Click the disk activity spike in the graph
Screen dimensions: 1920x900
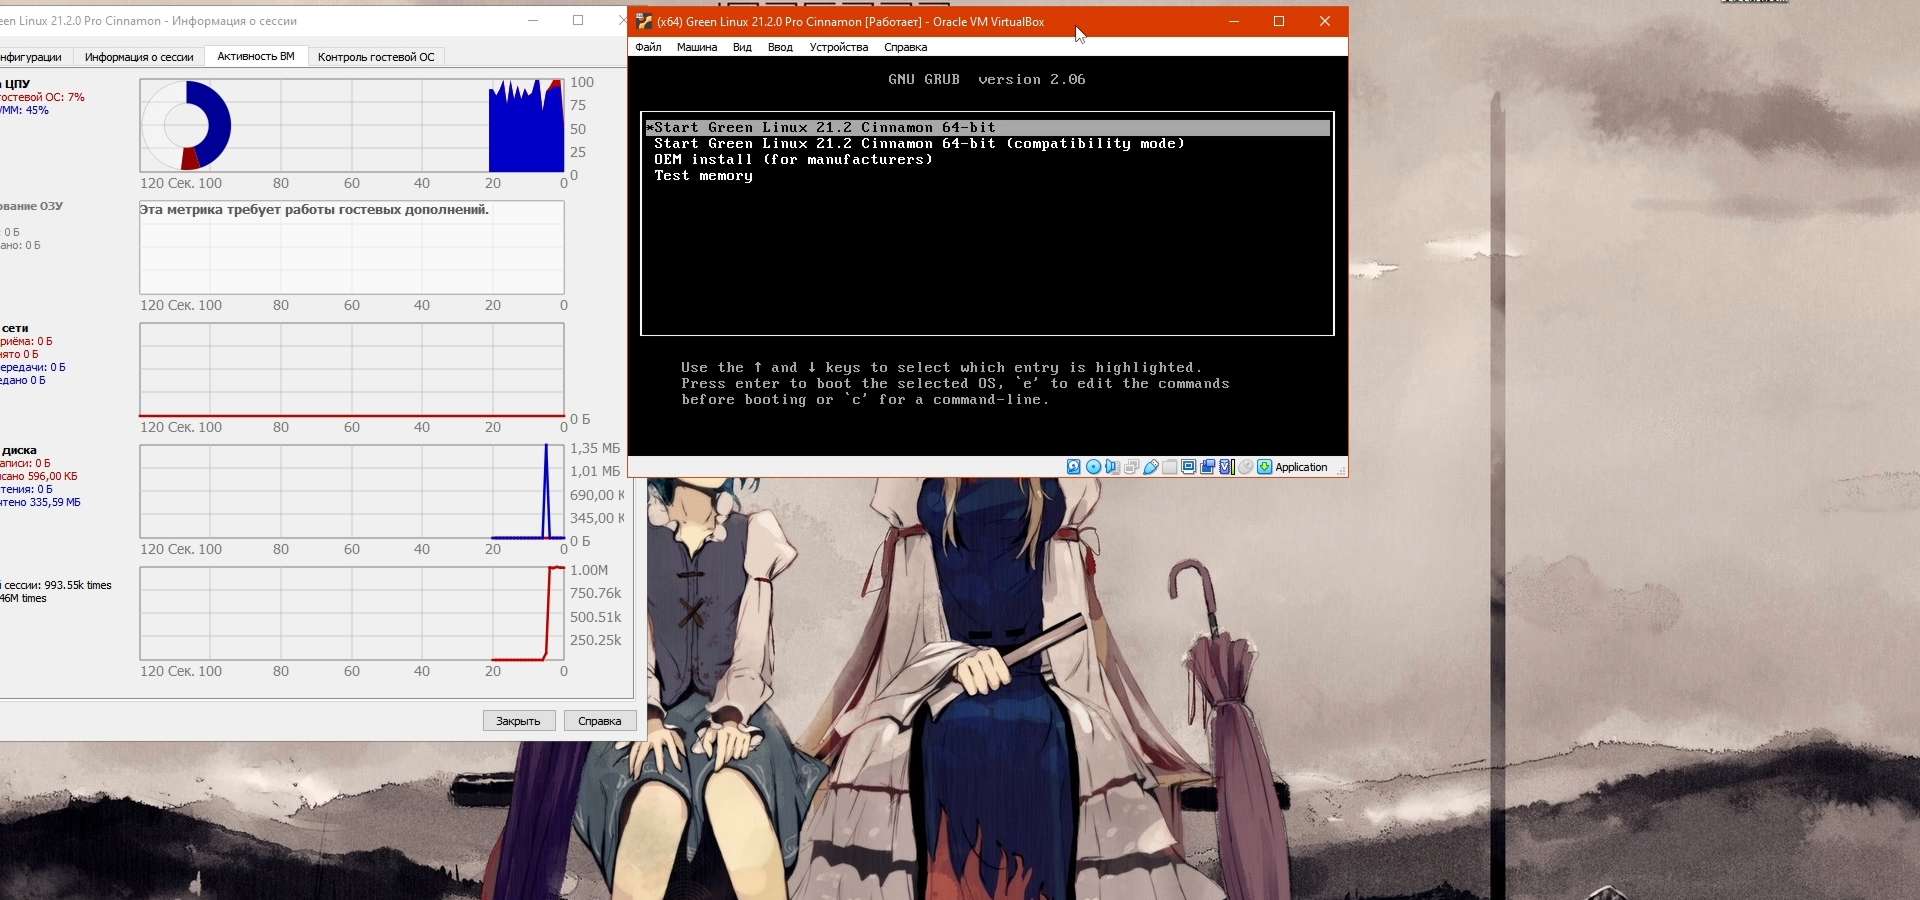[x=546, y=491]
